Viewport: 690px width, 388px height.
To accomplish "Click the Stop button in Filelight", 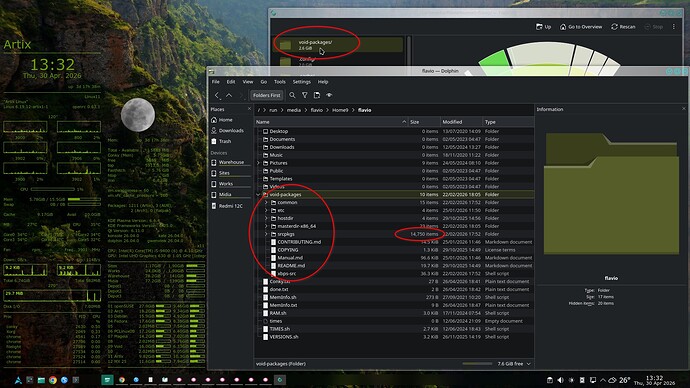I will click(654, 27).
